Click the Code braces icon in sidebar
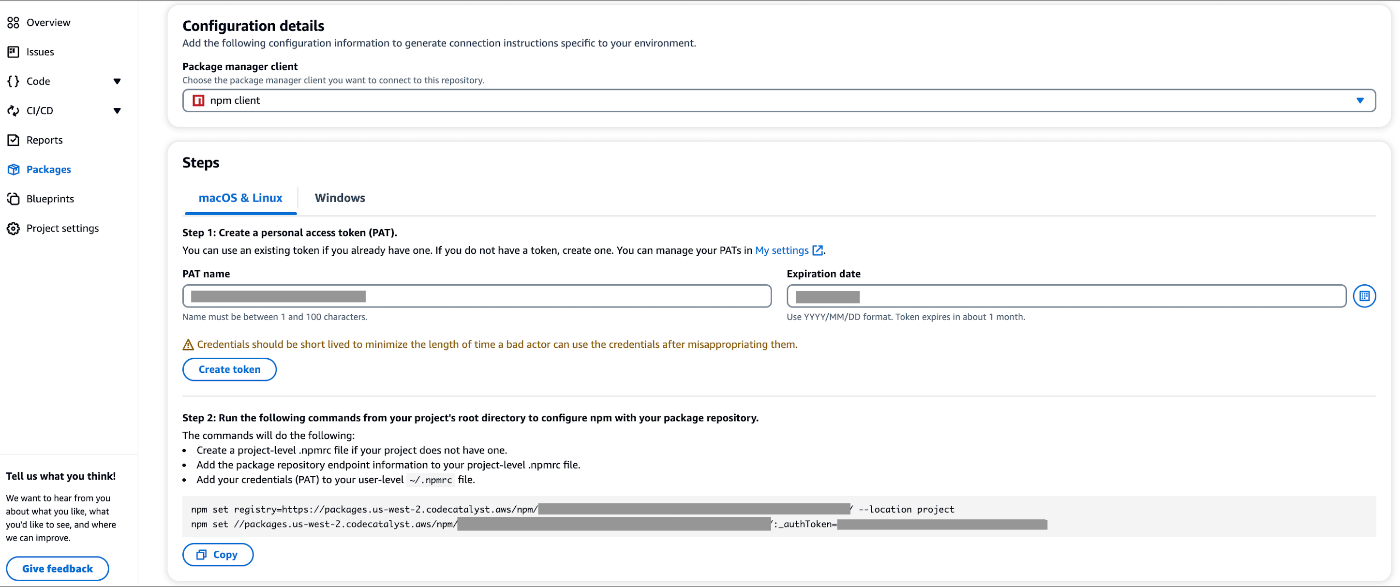1400x587 pixels. click(x=13, y=81)
